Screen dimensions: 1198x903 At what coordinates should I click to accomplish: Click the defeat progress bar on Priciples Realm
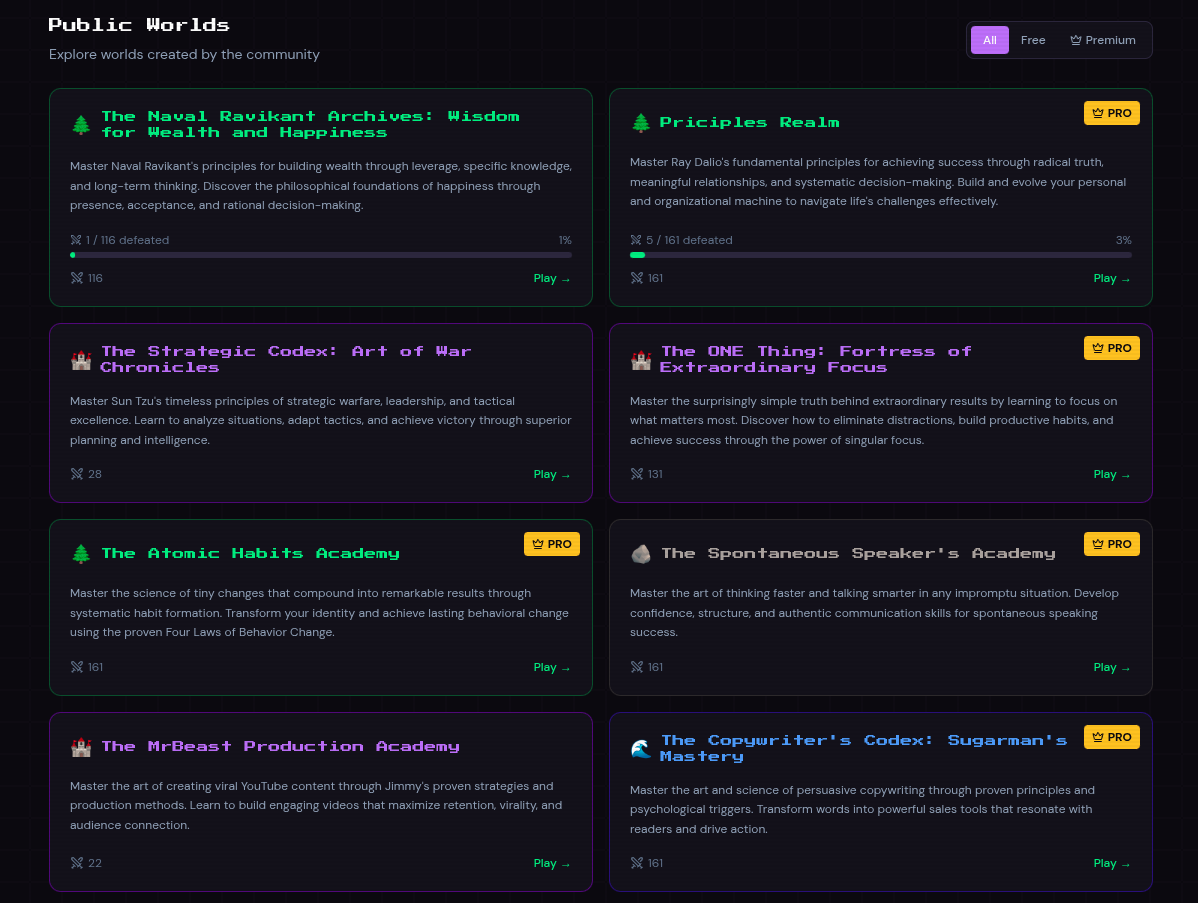881,255
